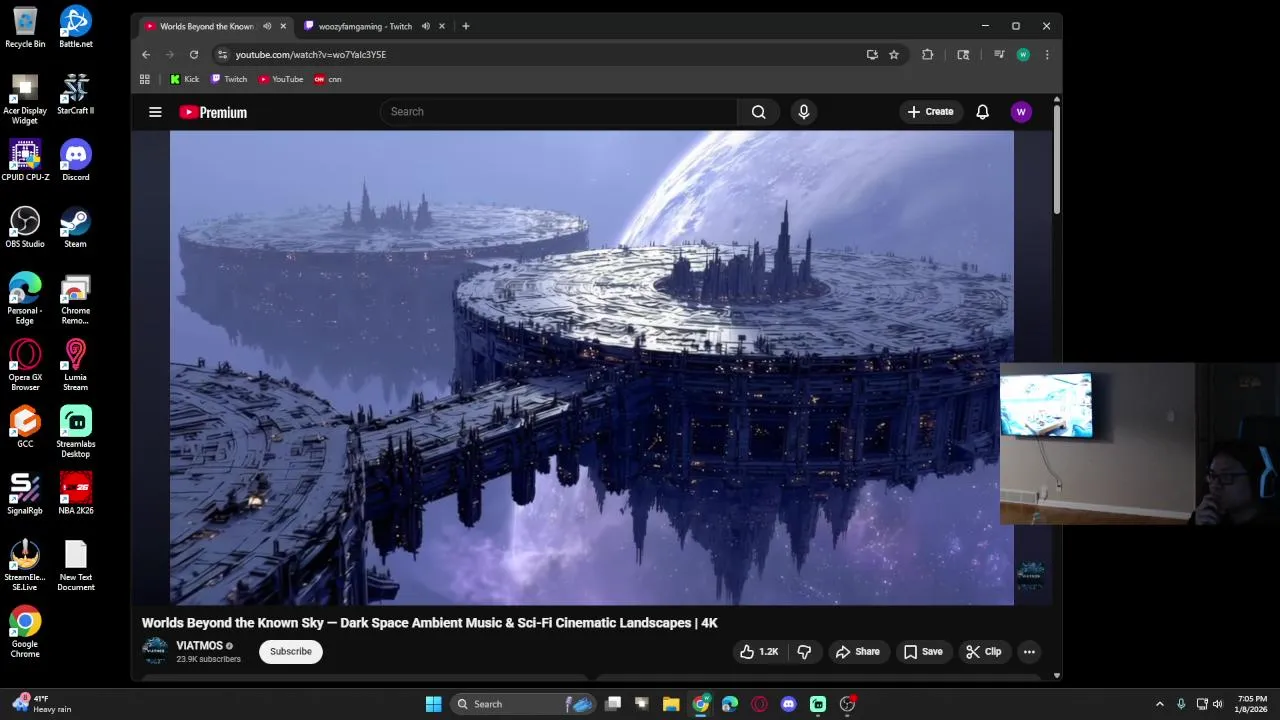Open Battle.net desktop shortcut
Screen dimensions: 1280x720
(76, 27)
